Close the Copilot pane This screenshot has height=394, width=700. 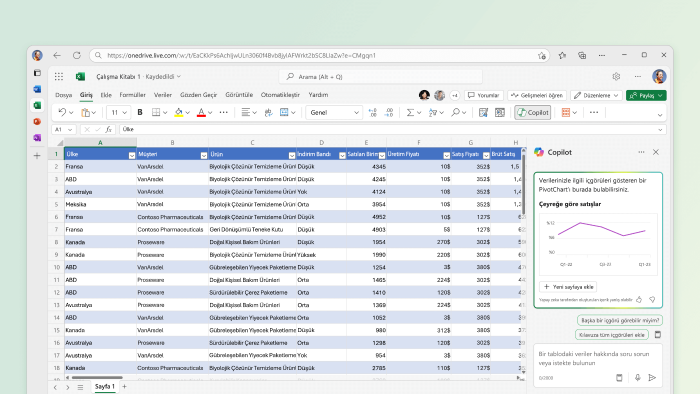tap(656, 152)
